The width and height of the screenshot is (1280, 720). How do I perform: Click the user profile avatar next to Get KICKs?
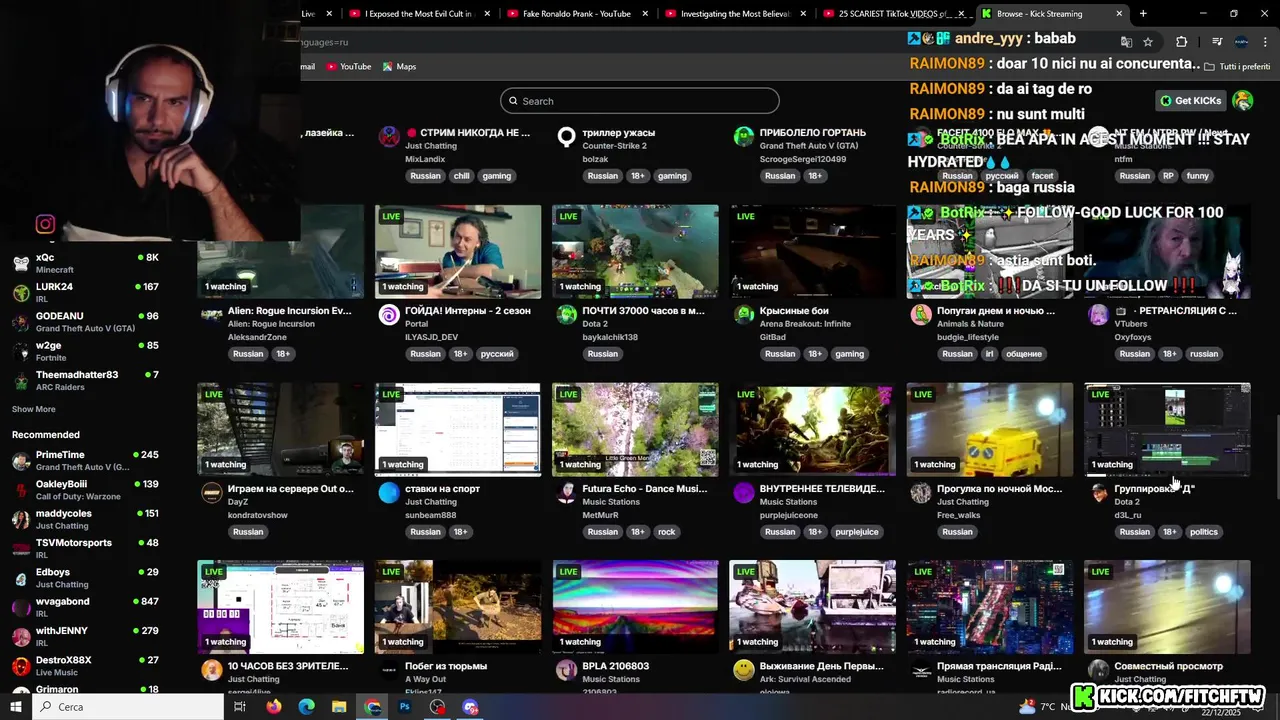[x=1243, y=100]
